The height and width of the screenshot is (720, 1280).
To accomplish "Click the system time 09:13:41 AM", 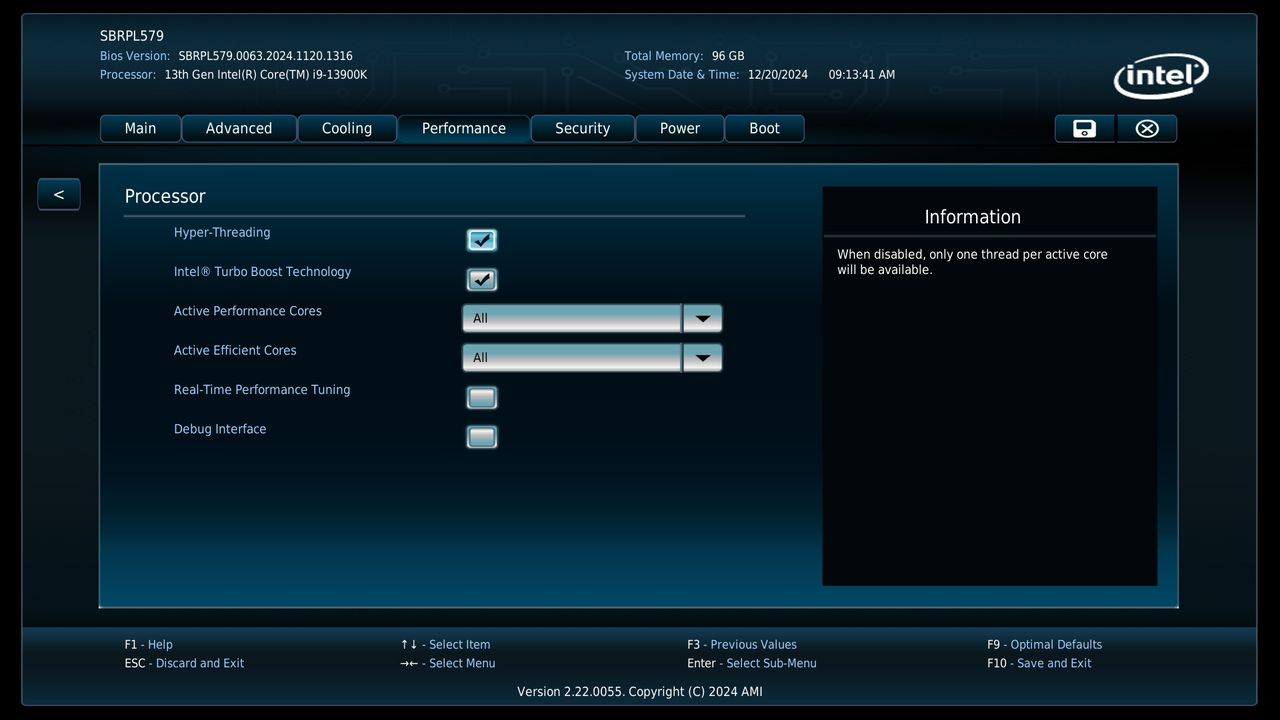I will click(x=862, y=75).
